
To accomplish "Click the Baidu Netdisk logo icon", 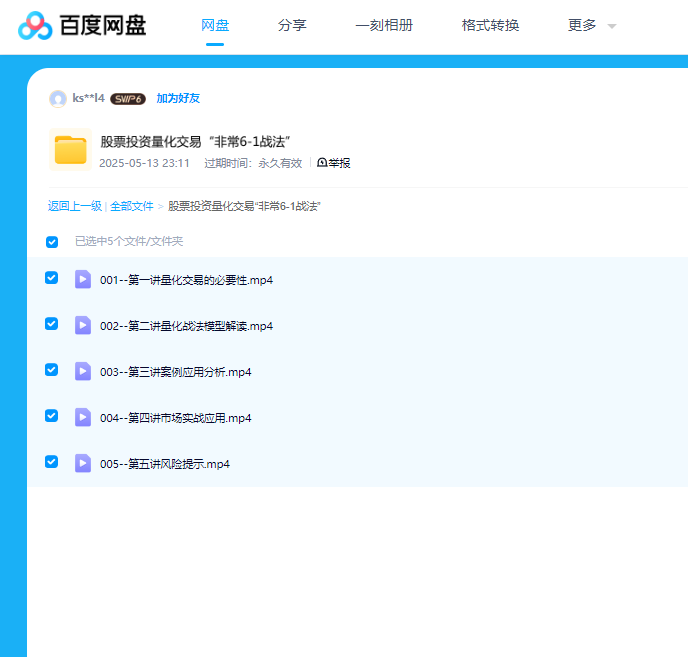I will pyautogui.click(x=35, y=26).
